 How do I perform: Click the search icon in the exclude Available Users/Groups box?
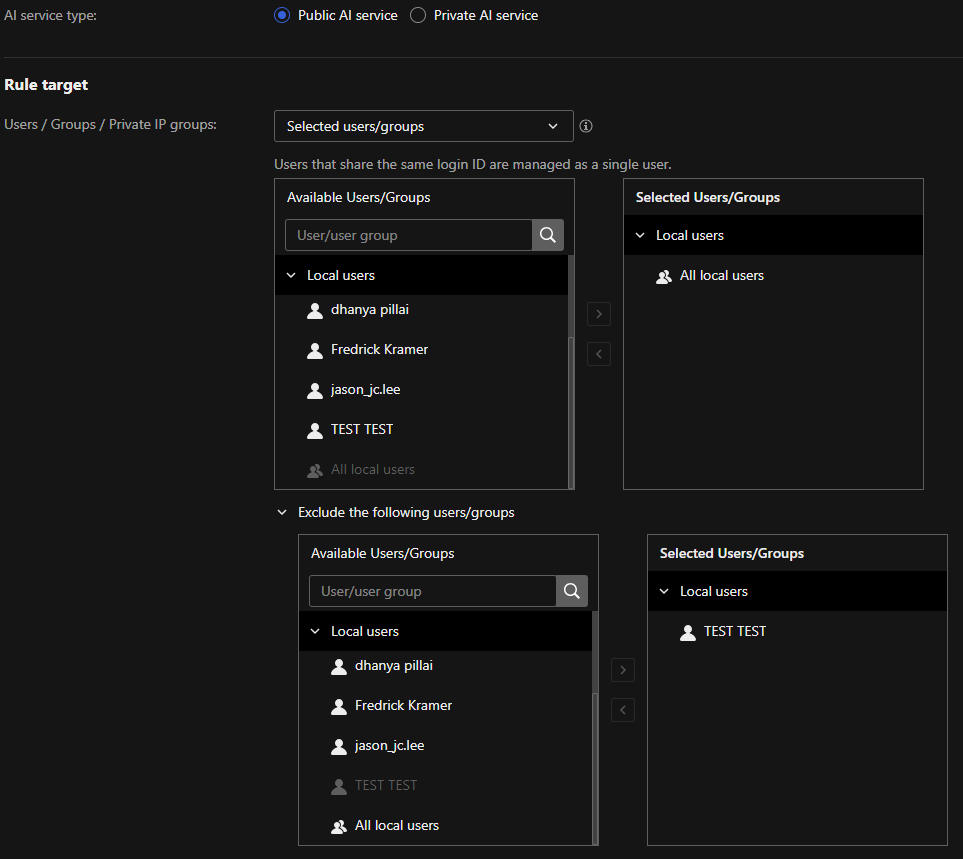(x=571, y=591)
